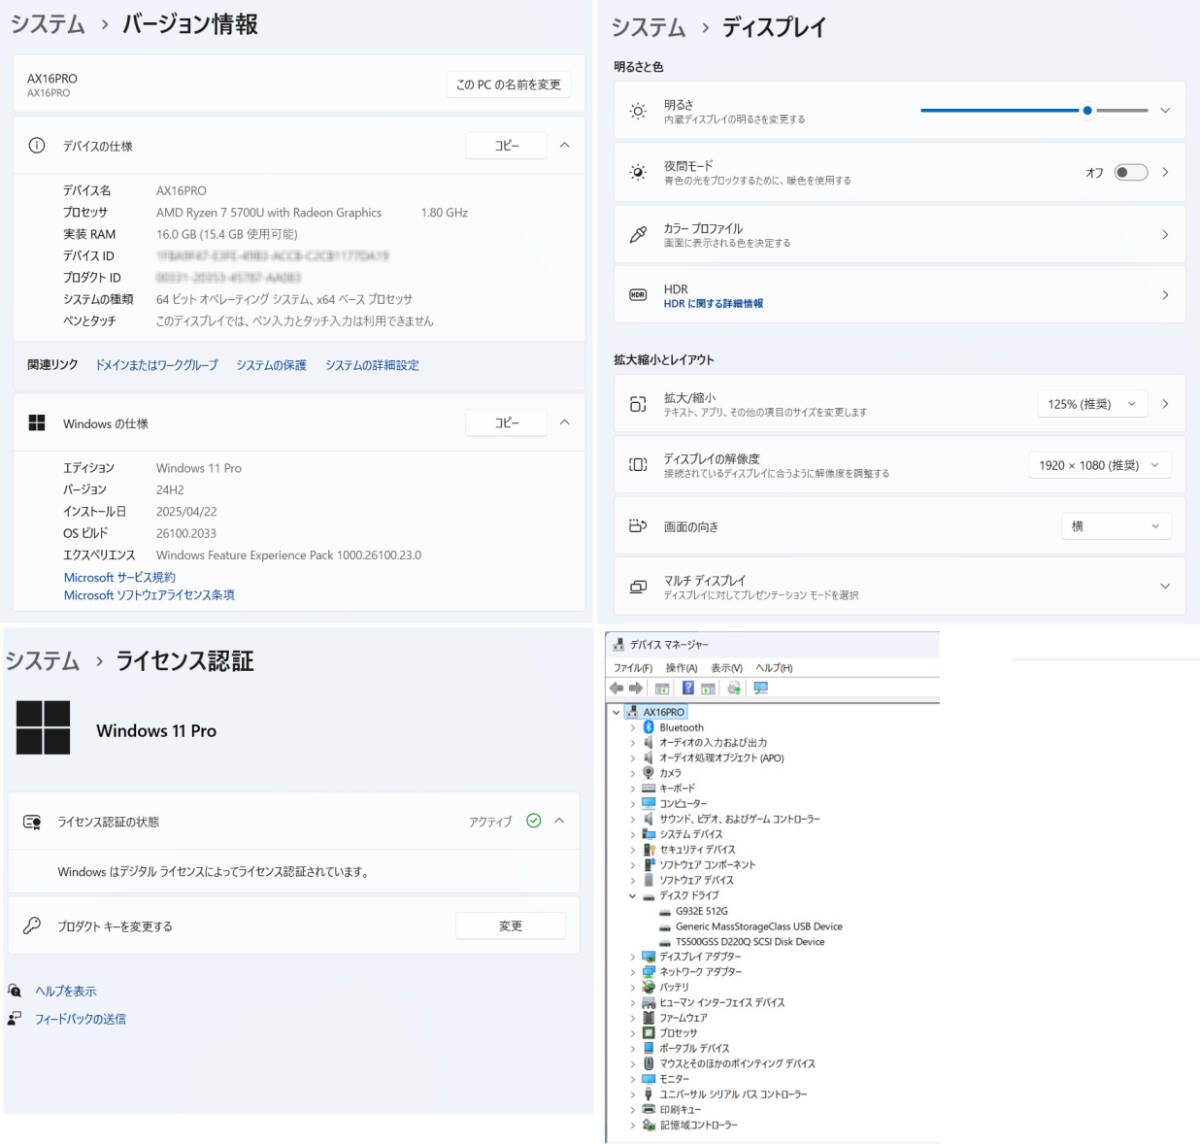Select Generic MassStorageClass USB Device
The width and height of the screenshot is (1200, 1144).
758,926
